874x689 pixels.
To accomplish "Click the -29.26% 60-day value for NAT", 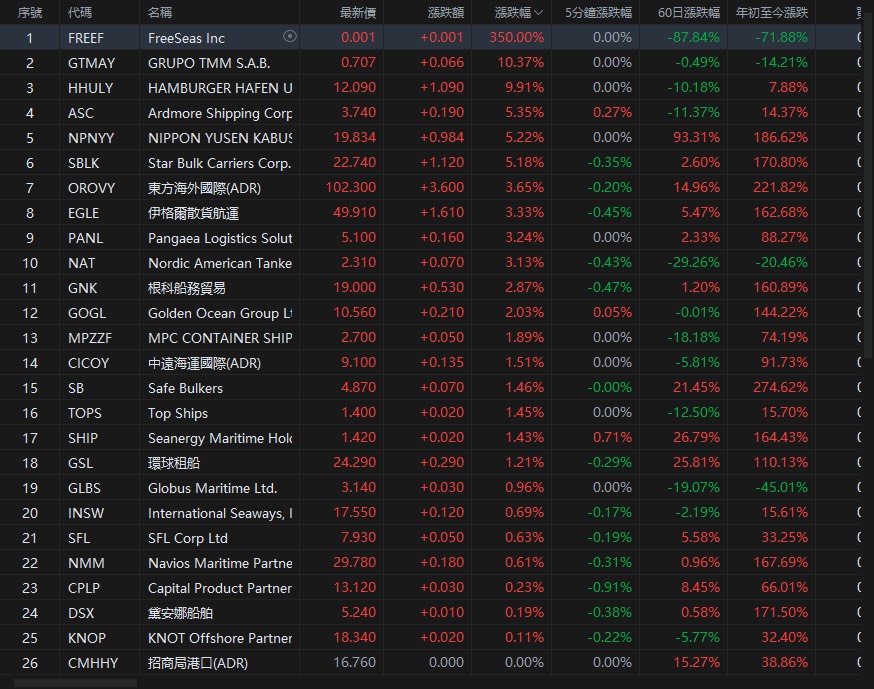I will pos(693,263).
